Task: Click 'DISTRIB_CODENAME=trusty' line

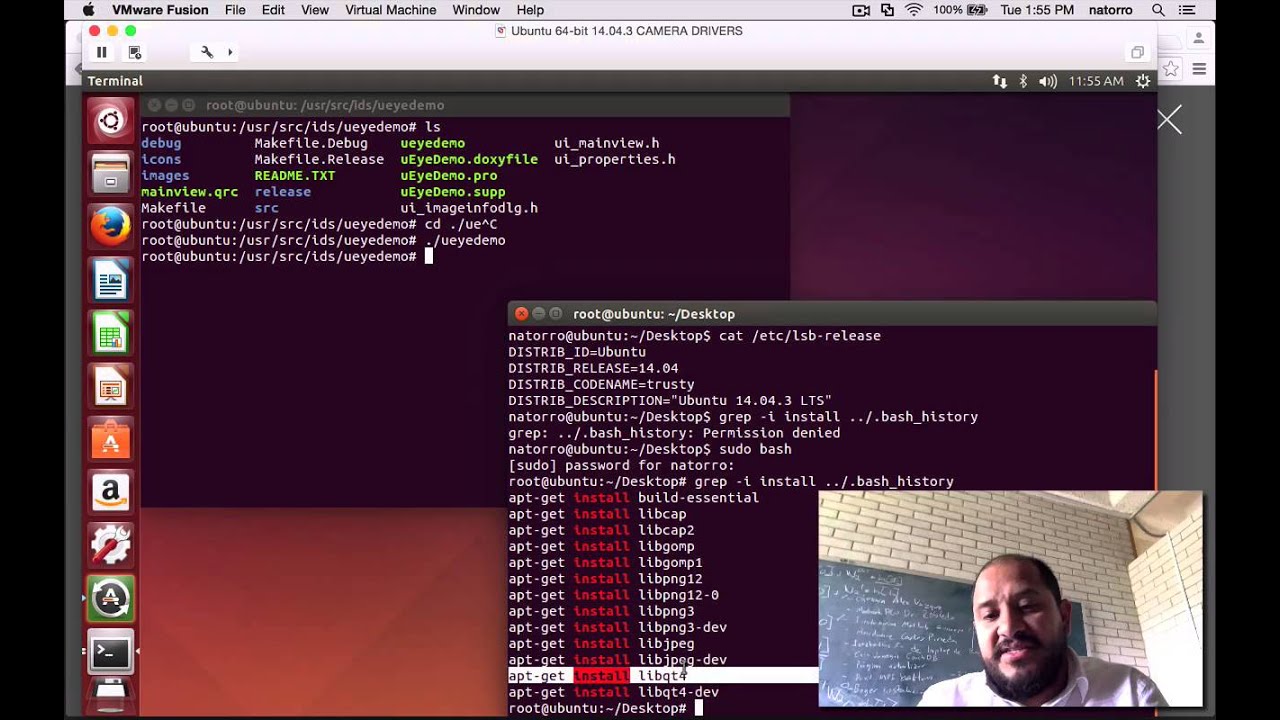Action: pyautogui.click(x=601, y=384)
